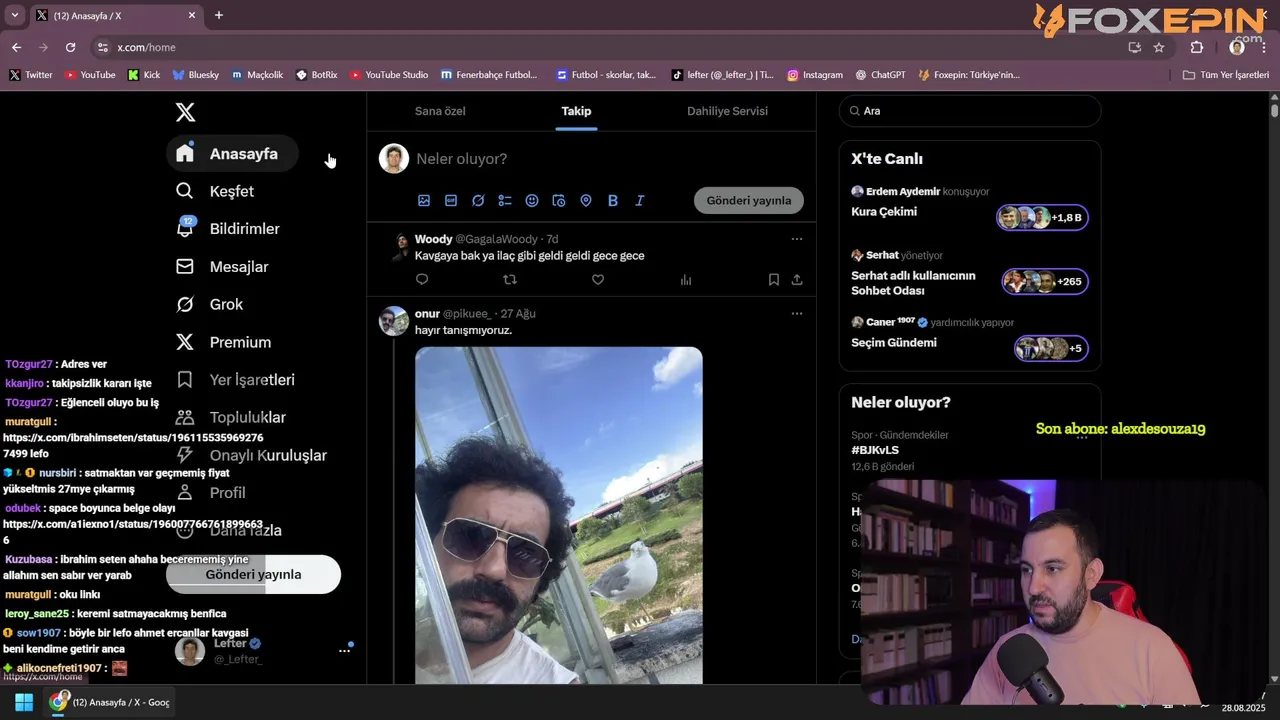Click sidebar Gönderi yayınla post button

pyautogui.click(x=253, y=575)
